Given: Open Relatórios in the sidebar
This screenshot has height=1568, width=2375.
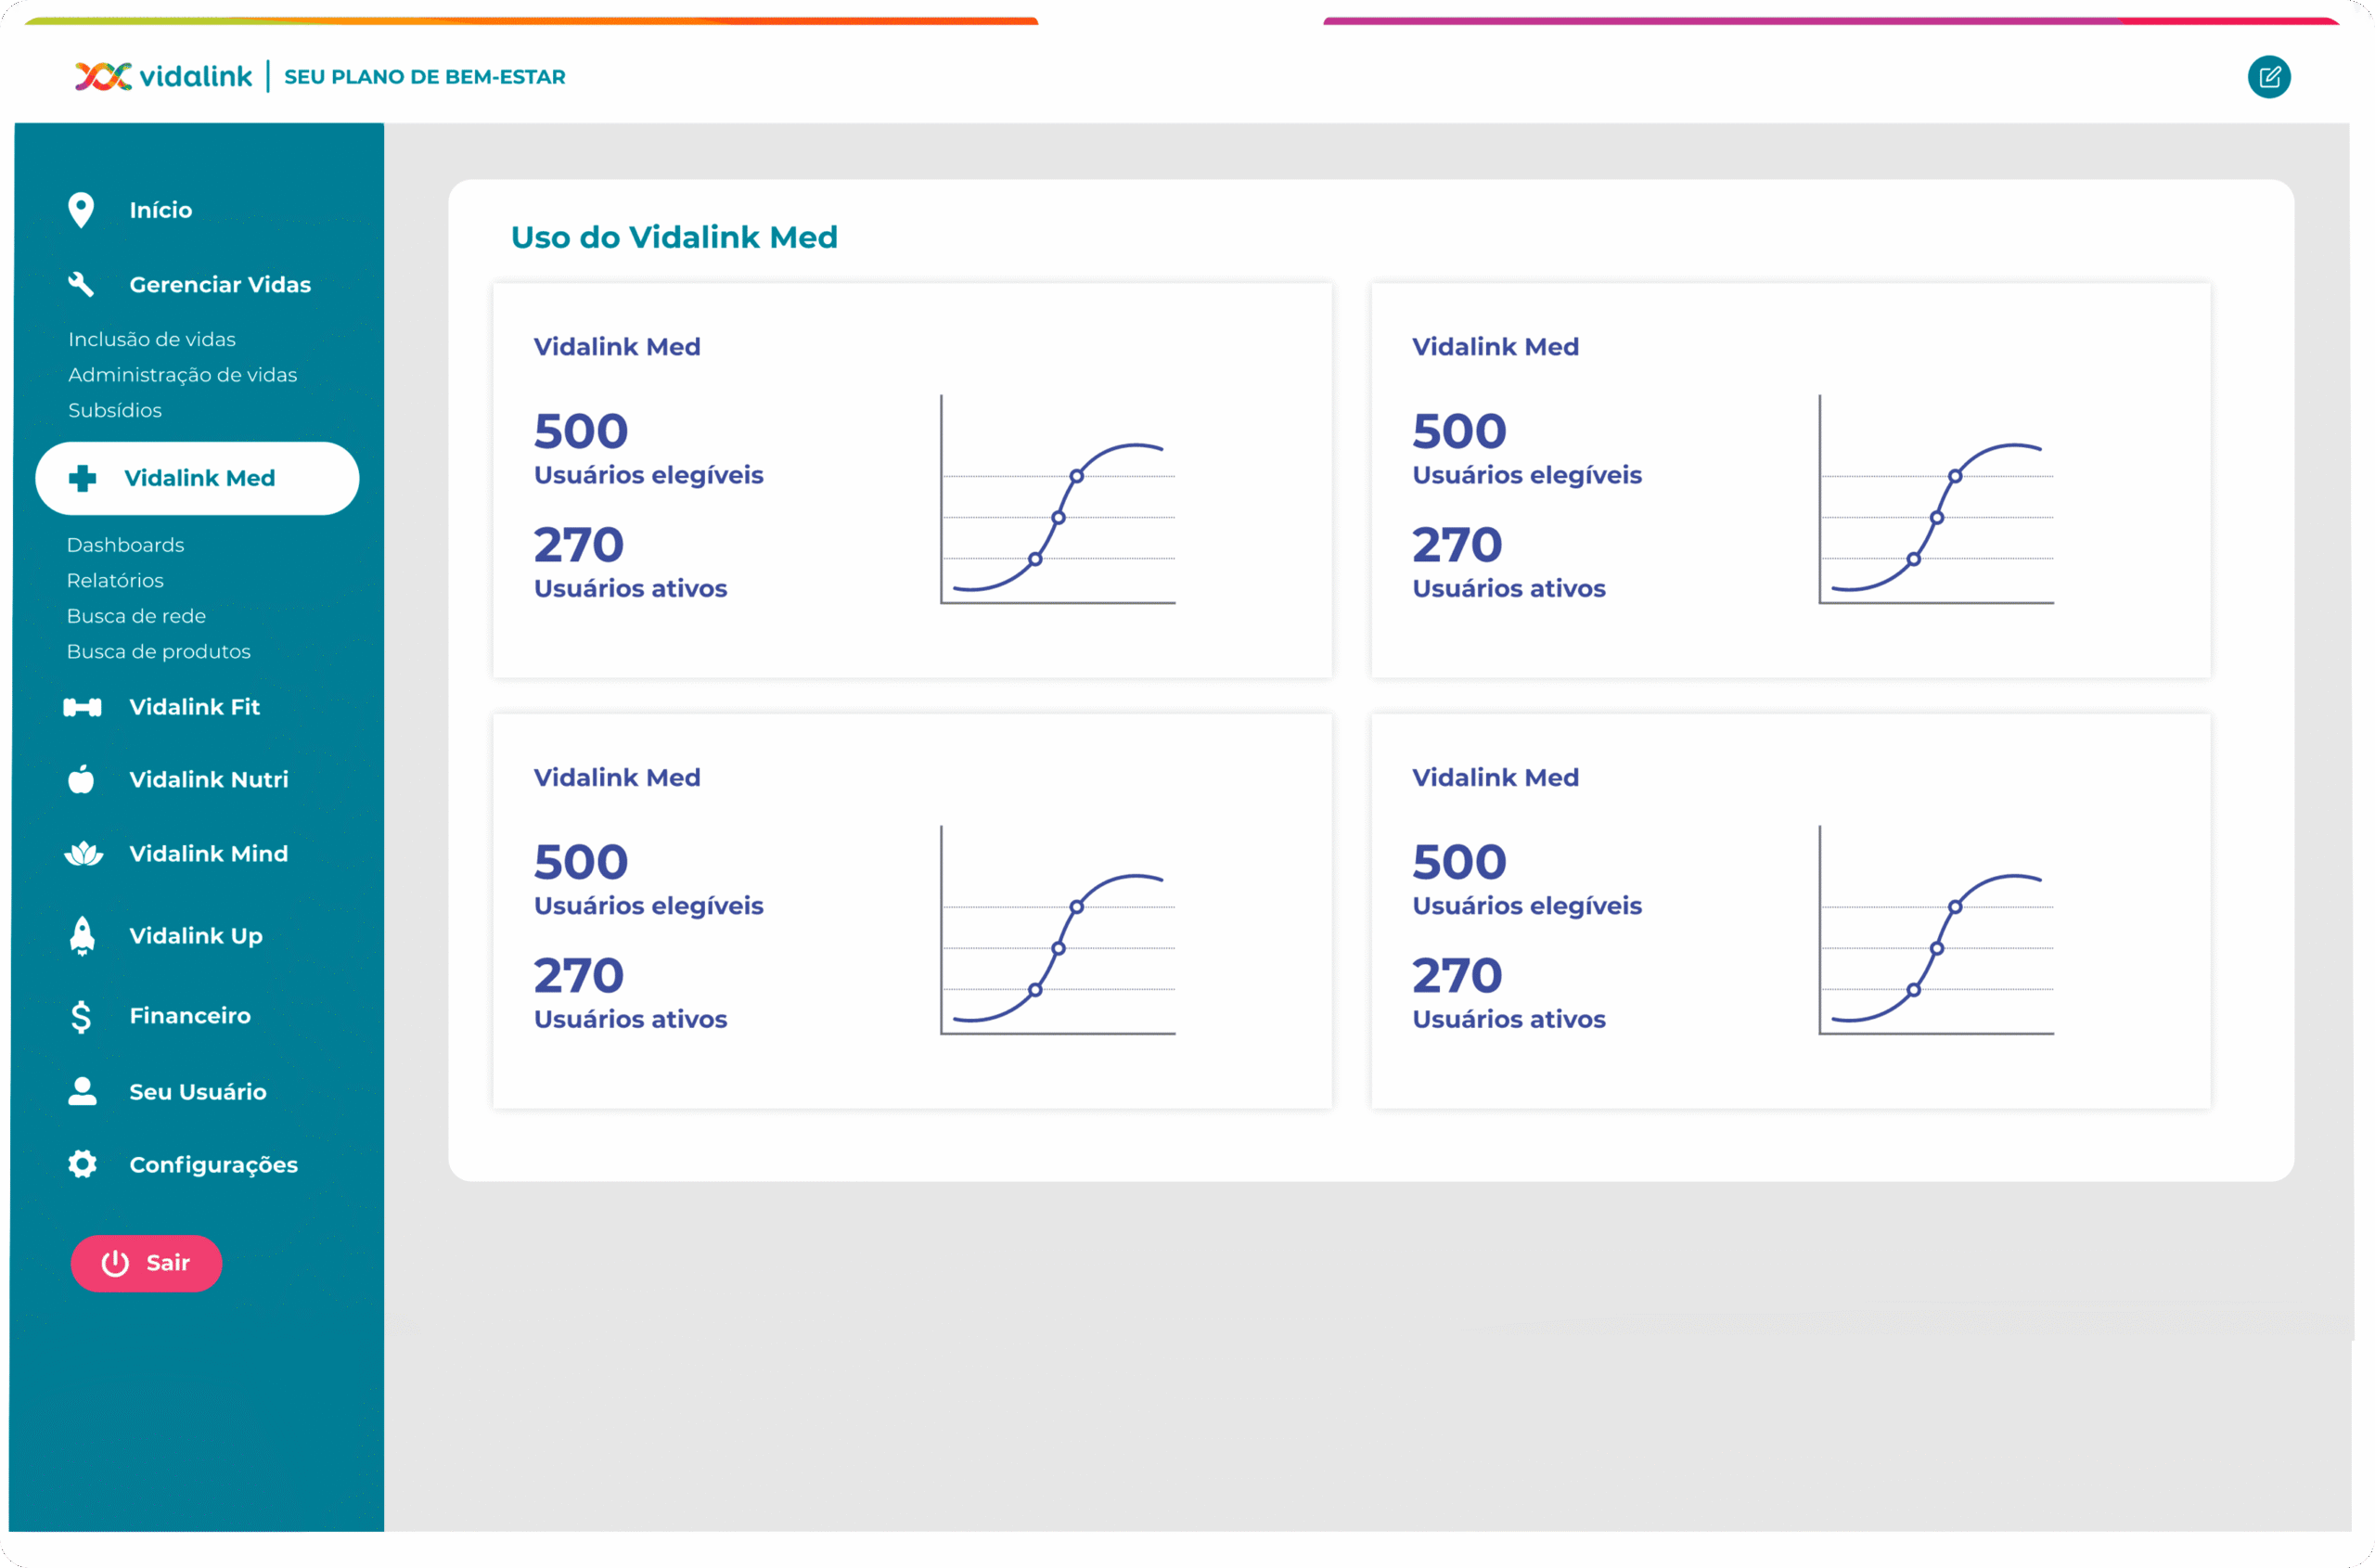Looking at the screenshot, I should (x=115, y=581).
